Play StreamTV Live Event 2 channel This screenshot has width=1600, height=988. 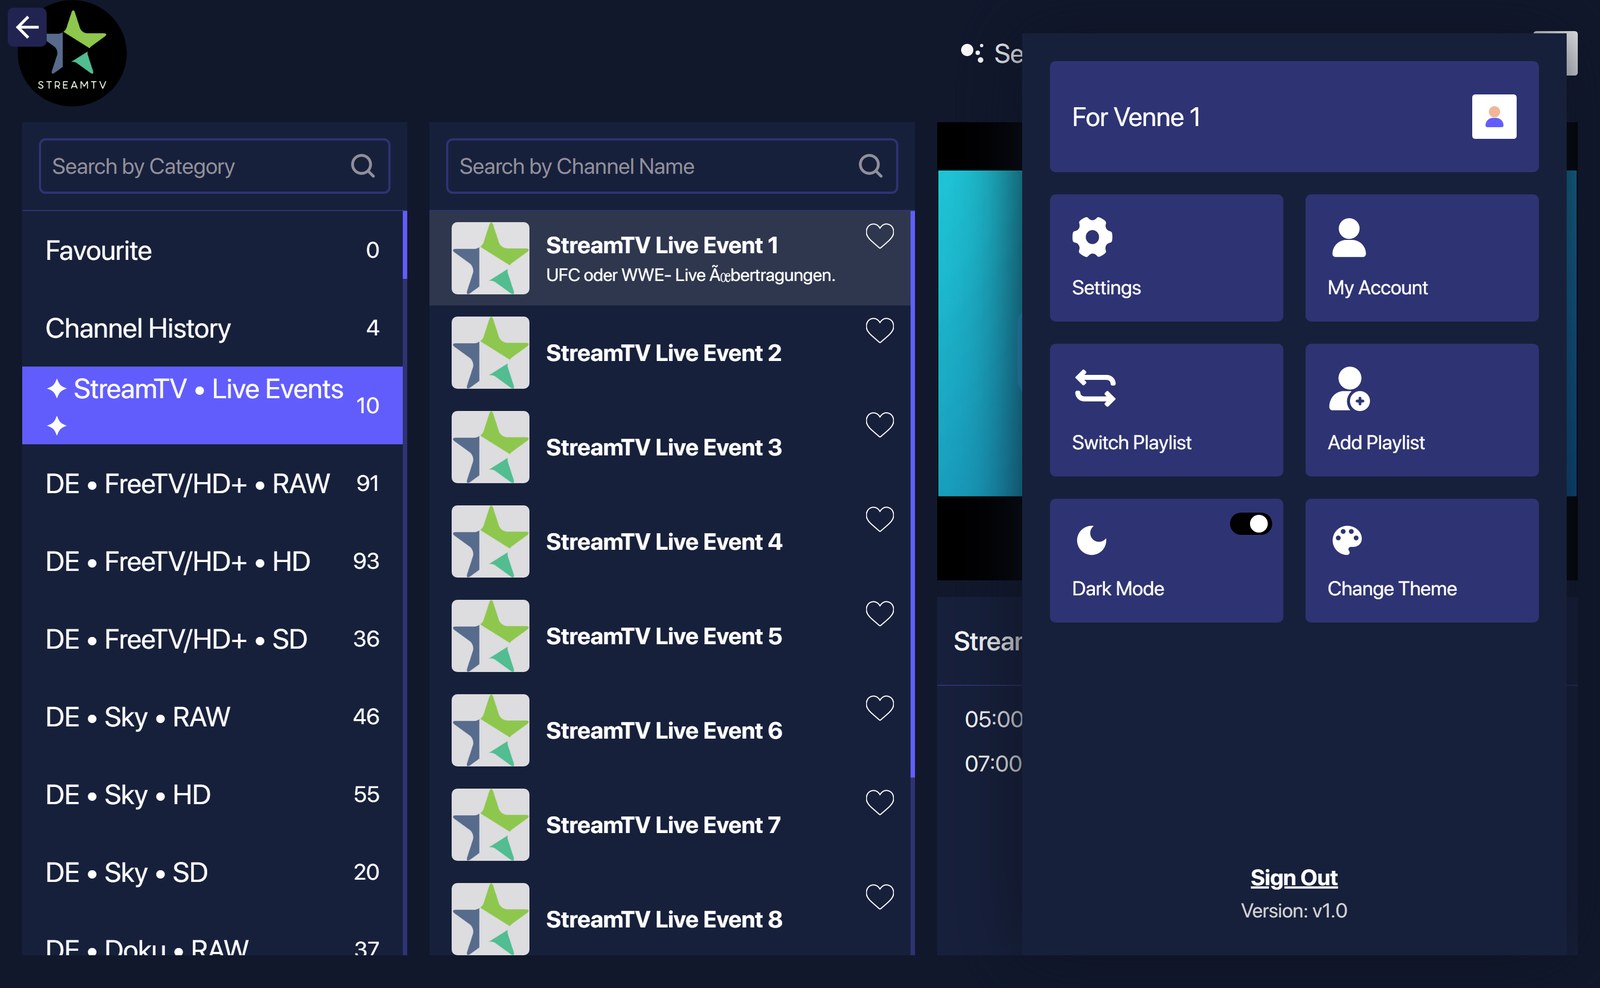670,353
